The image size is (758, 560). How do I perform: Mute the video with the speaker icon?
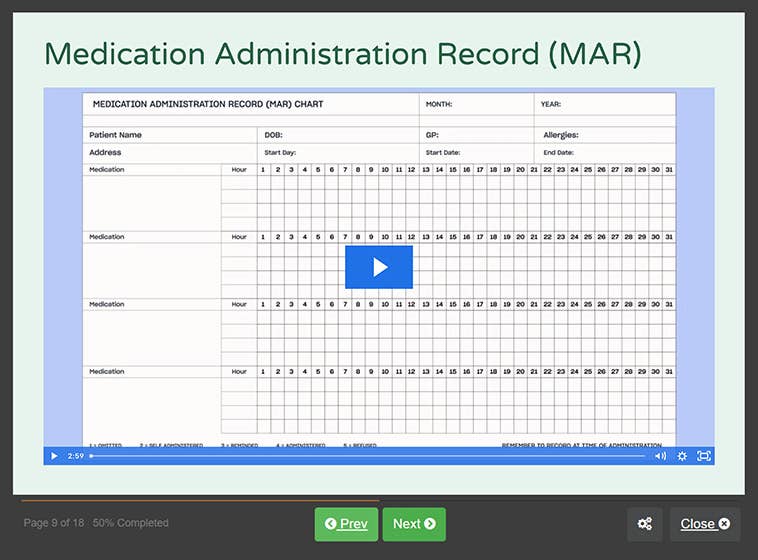coord(660,456)
